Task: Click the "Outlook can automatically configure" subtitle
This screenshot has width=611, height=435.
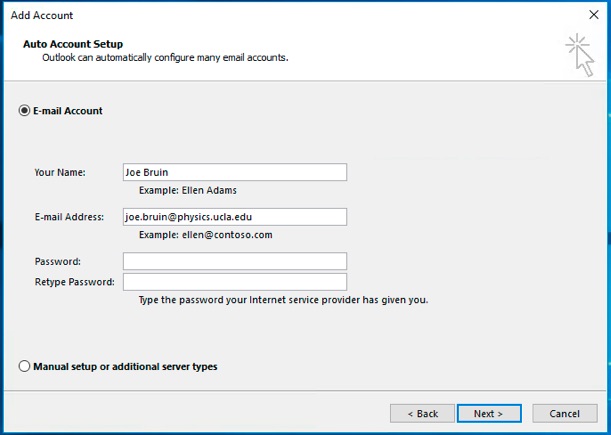Action: point(165,58)
